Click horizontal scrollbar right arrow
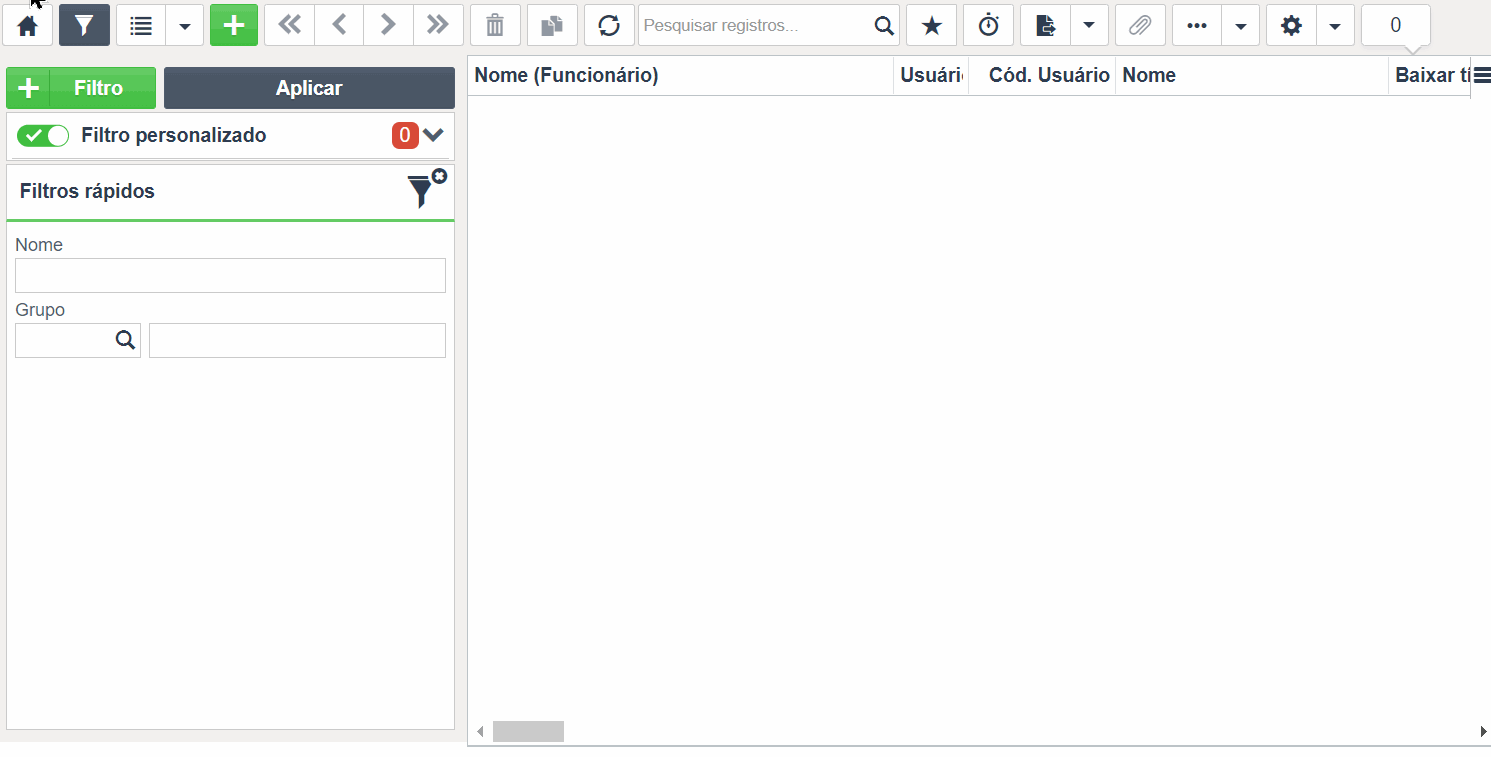The image size is (1491, 757). click(x=1483, y=732)
